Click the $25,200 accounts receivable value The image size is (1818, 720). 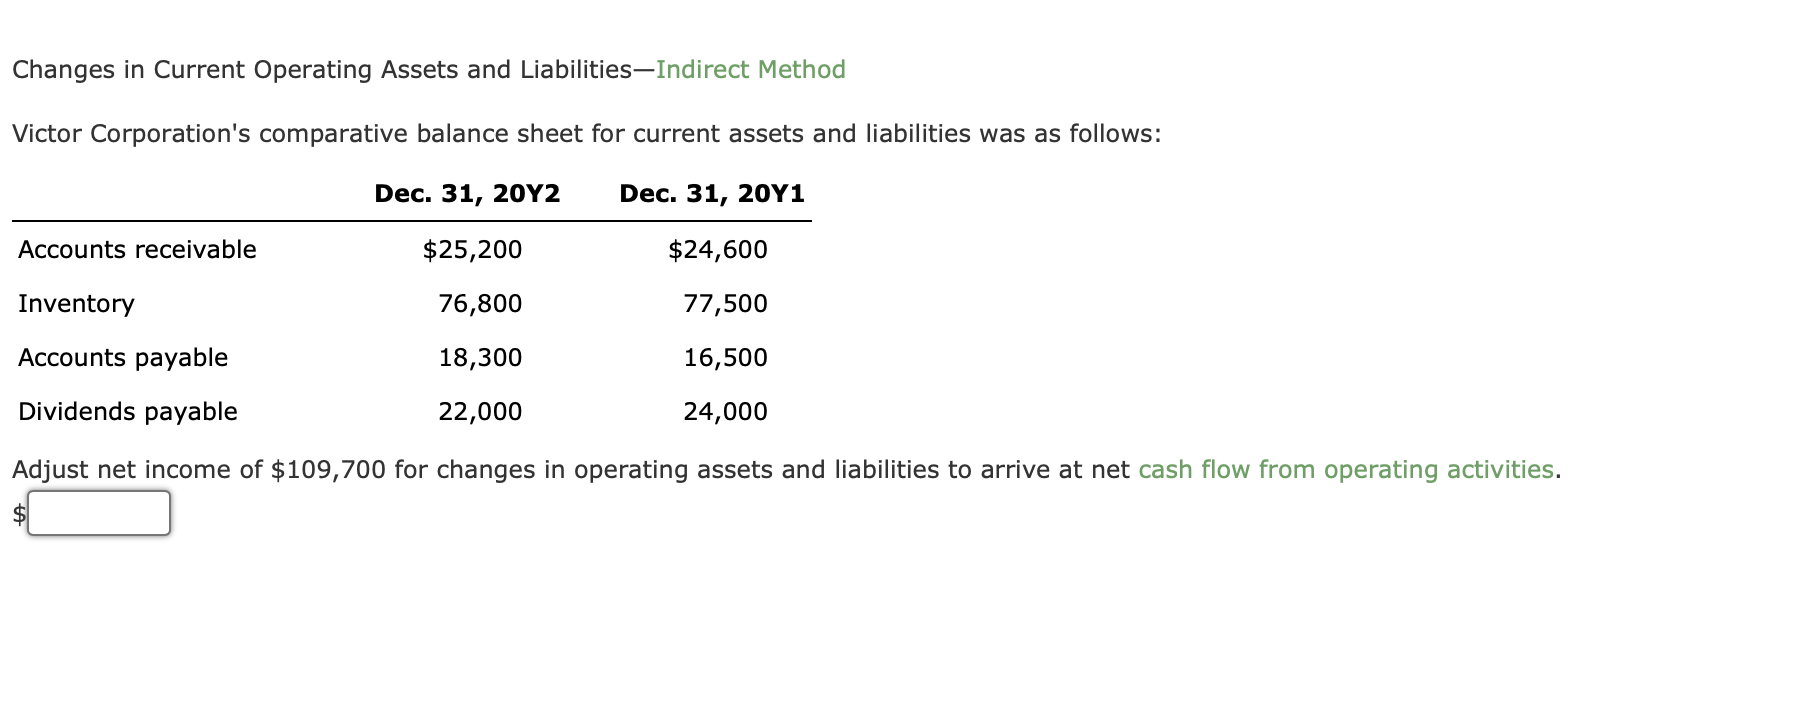474,249
